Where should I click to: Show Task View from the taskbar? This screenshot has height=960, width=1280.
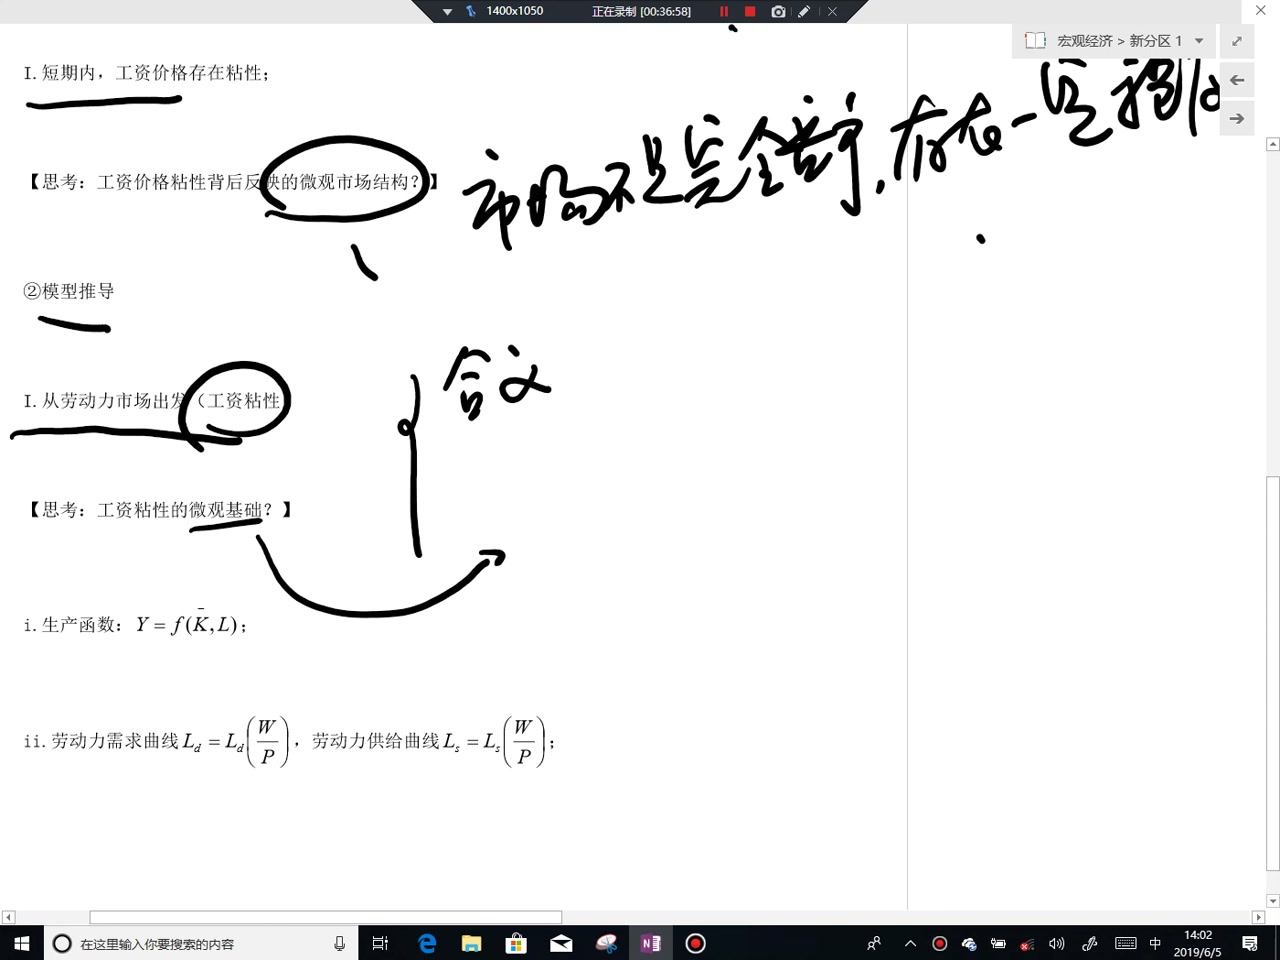(x=380, y=943)
